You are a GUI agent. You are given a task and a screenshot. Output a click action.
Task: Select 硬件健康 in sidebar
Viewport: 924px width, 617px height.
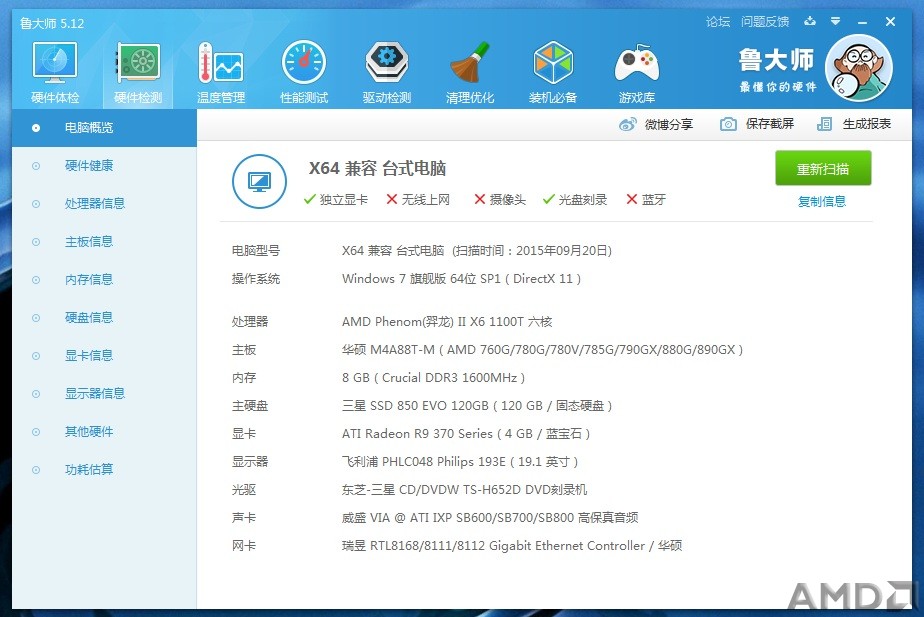[104, 166]
